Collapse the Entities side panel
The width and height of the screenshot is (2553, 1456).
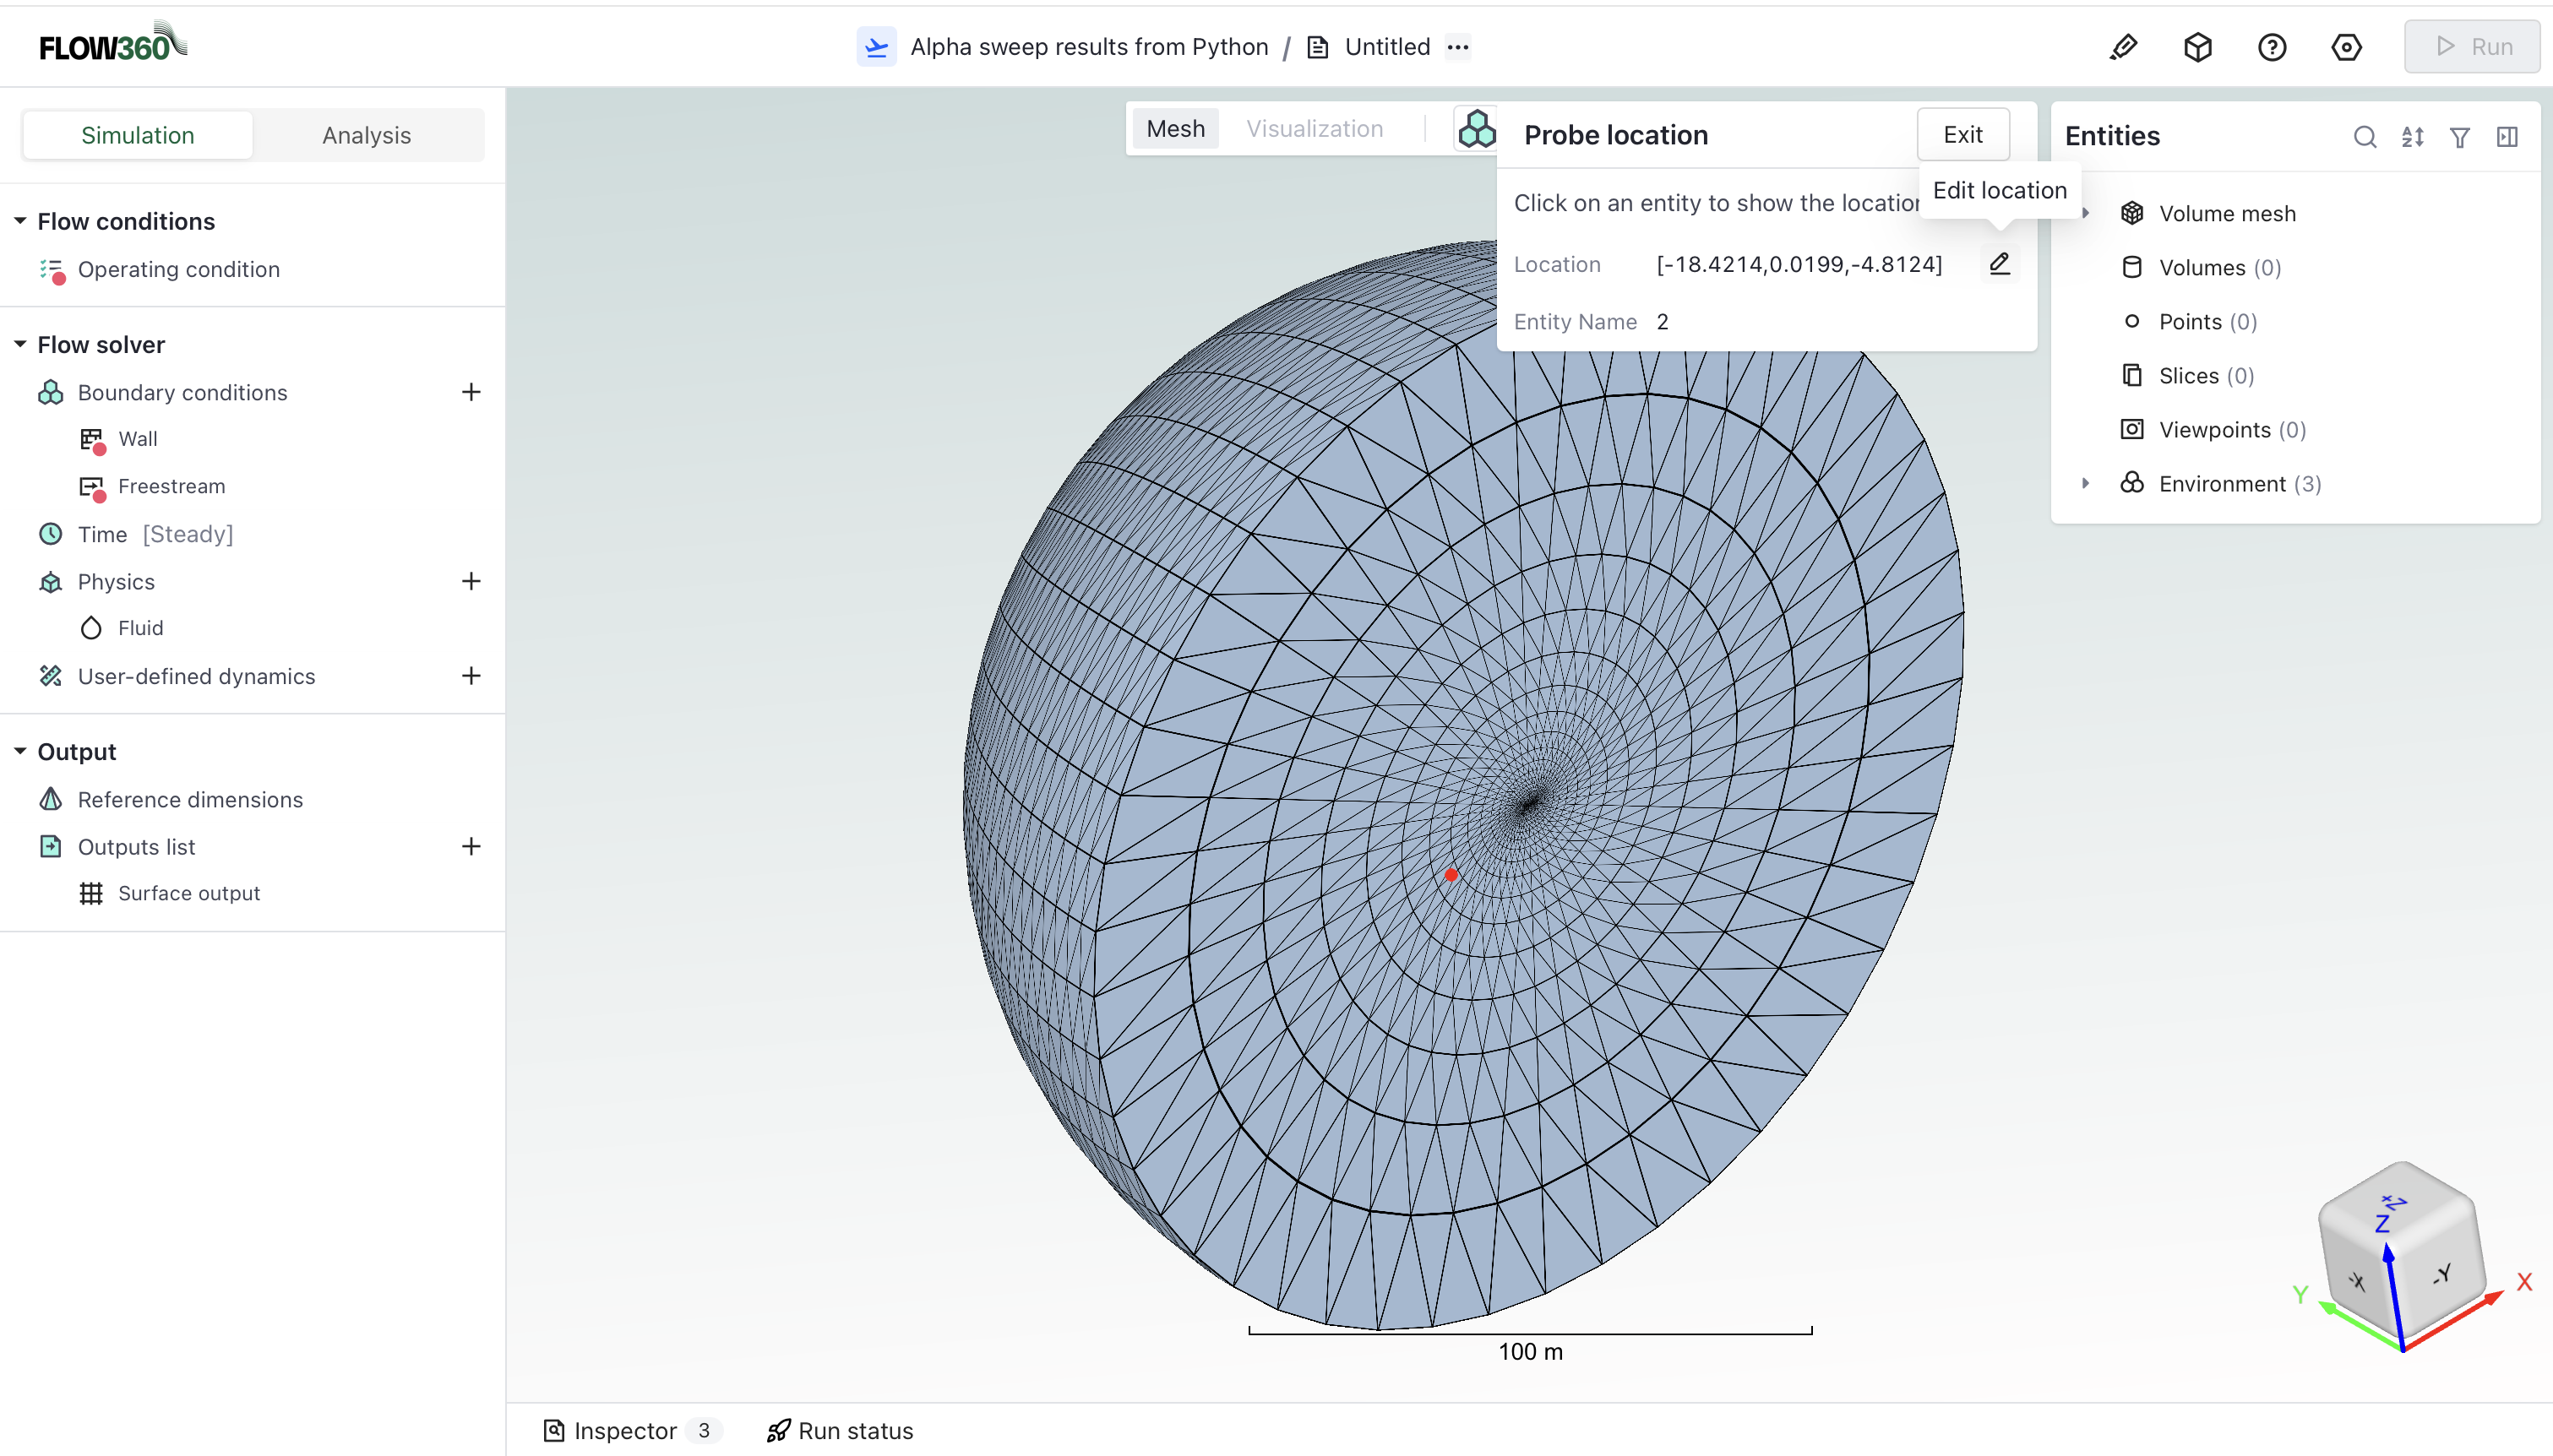tap(2507, 136)
